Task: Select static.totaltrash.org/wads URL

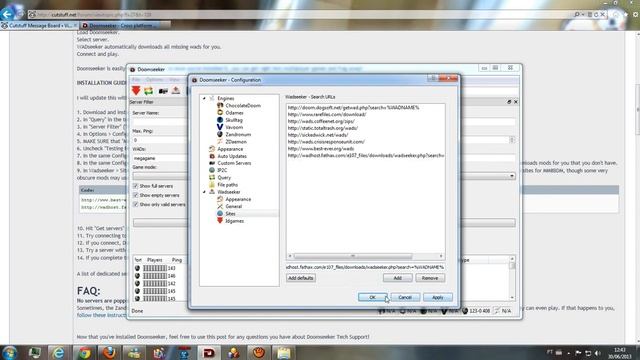Action: (322, 128)
